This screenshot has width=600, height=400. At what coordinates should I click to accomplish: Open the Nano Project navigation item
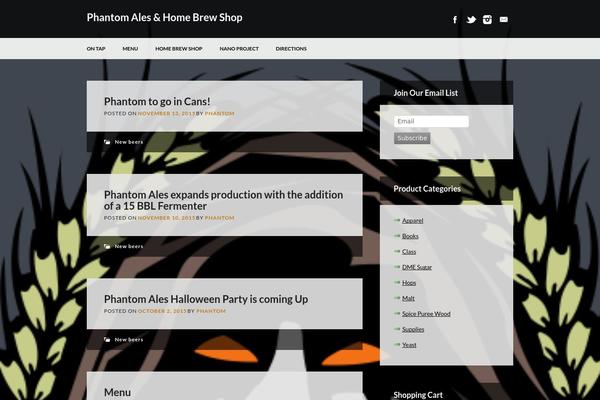tap(239, 49)
